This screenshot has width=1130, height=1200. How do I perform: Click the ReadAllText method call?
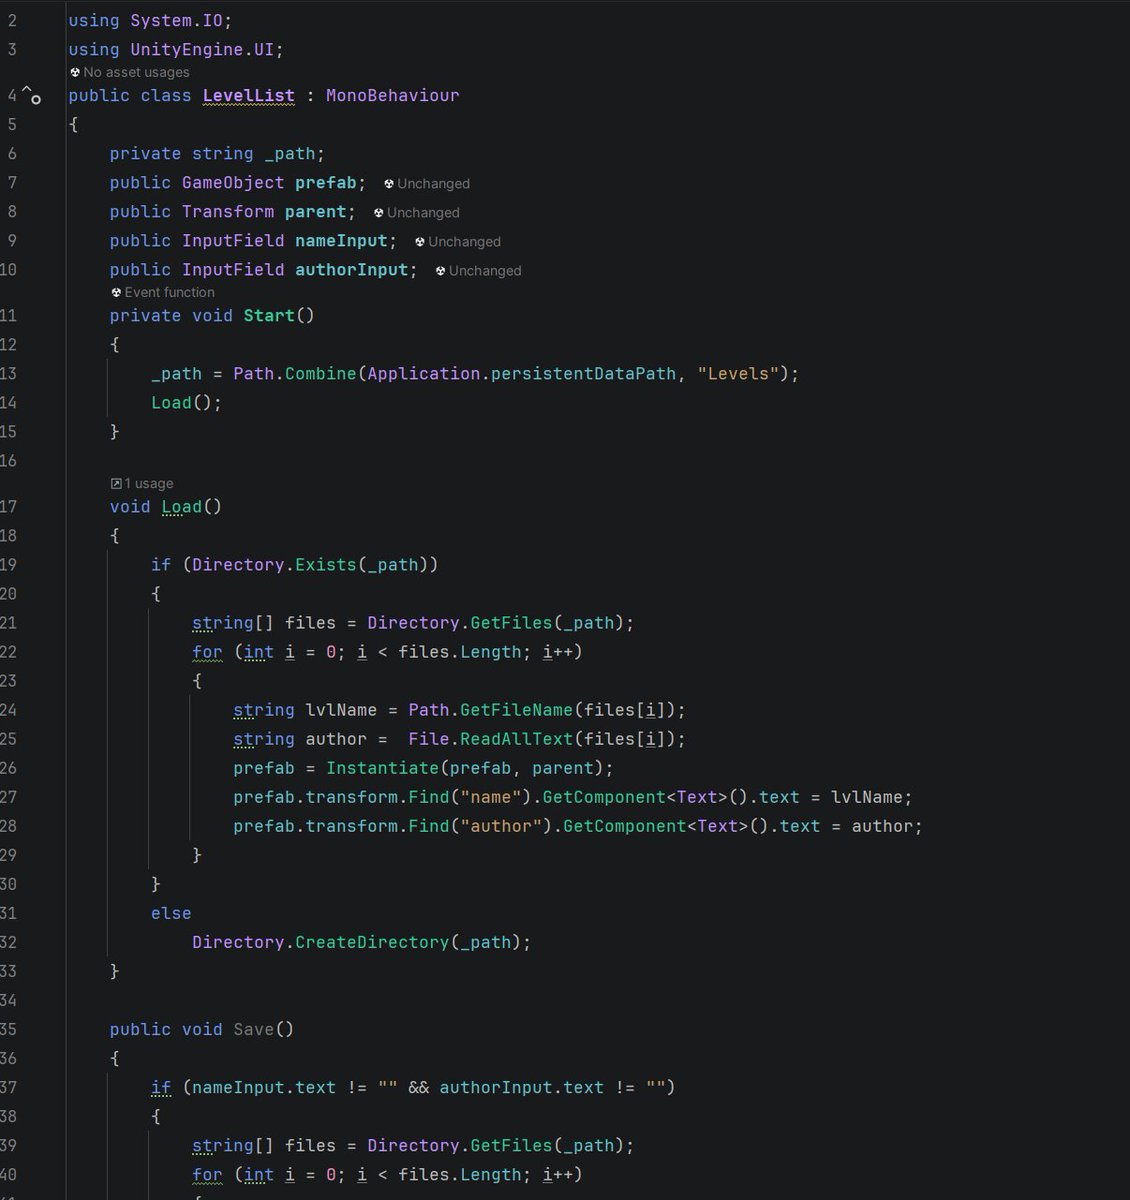pyautogui.click(x=516, y=739)
